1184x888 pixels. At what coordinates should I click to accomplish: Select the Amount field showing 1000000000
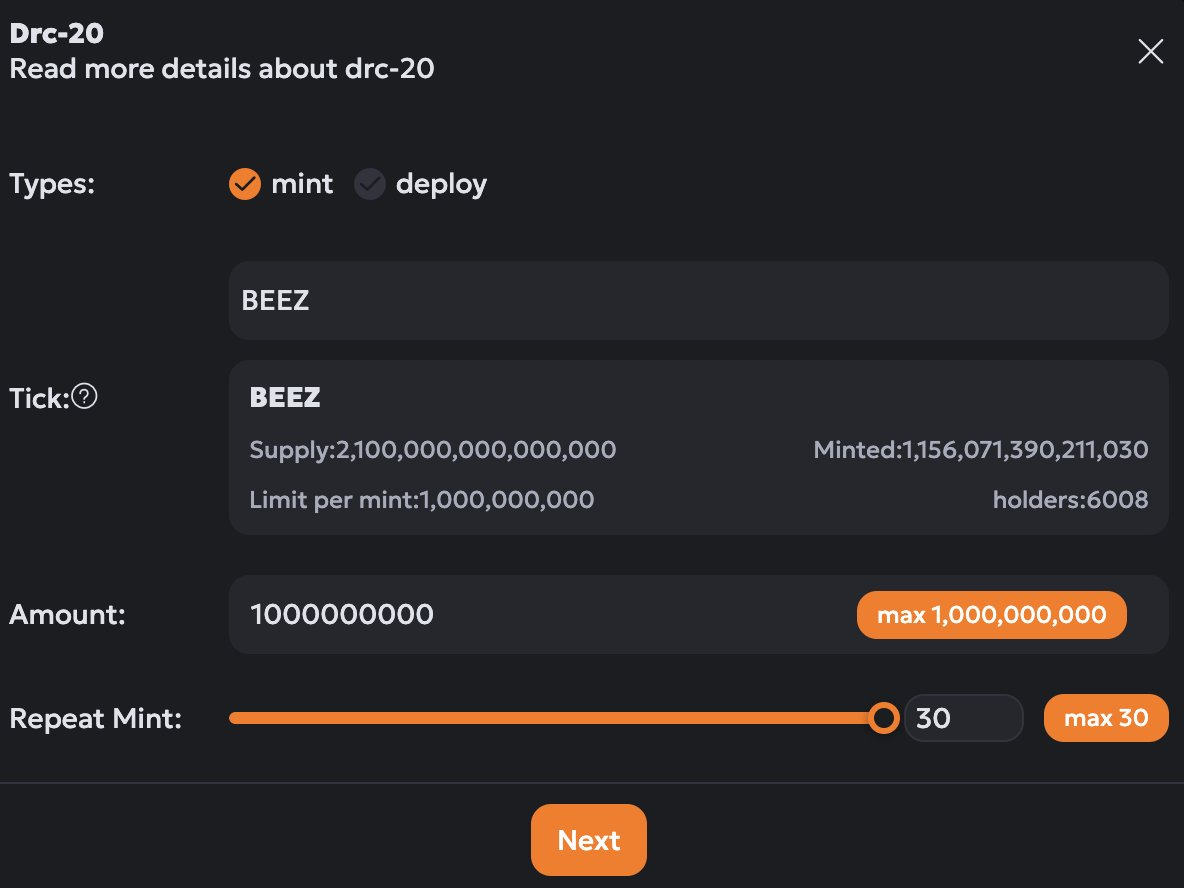(x=500, y=614)
